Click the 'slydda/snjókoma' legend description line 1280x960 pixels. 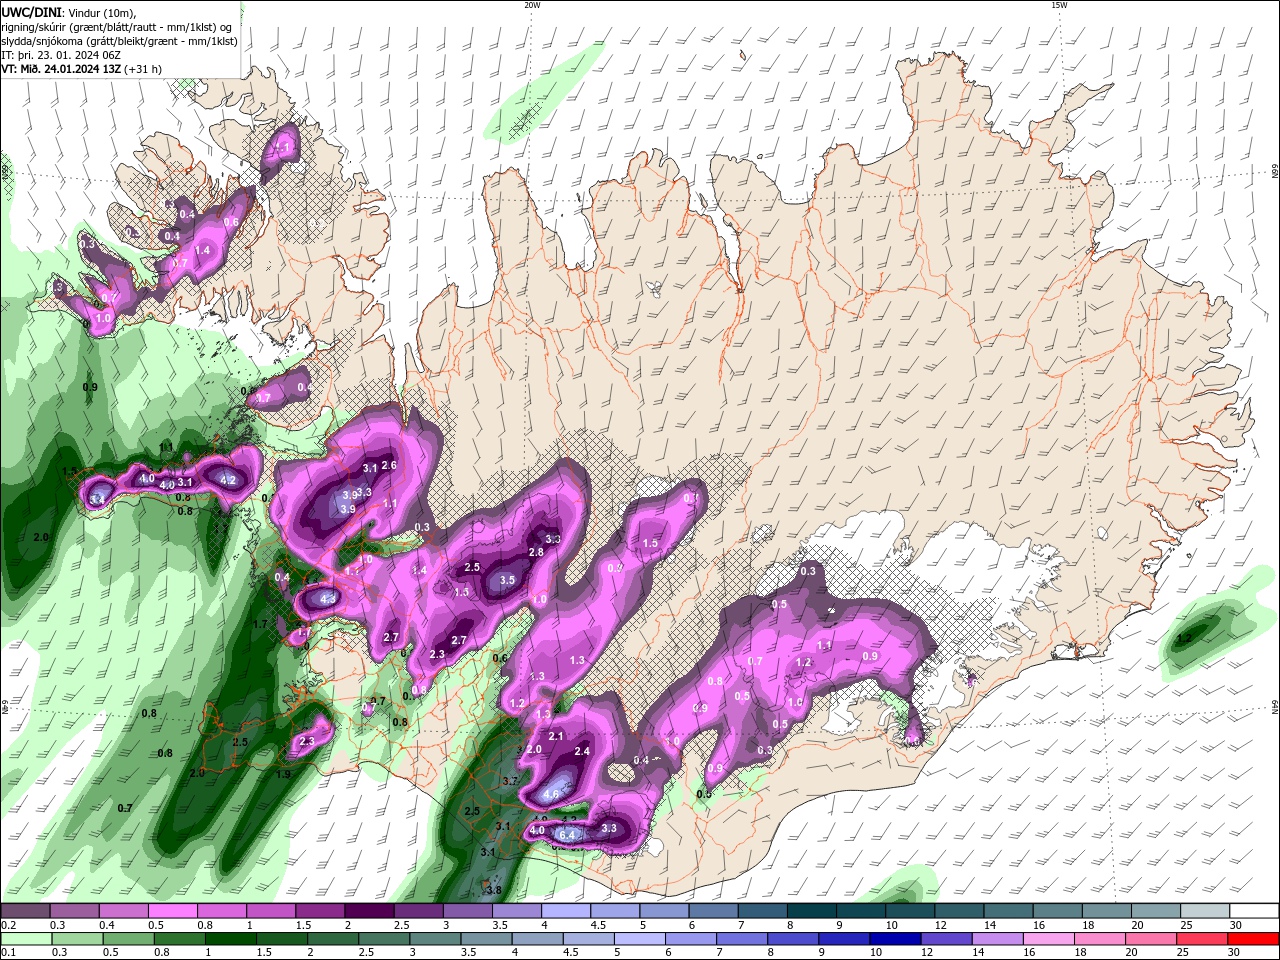119,40
